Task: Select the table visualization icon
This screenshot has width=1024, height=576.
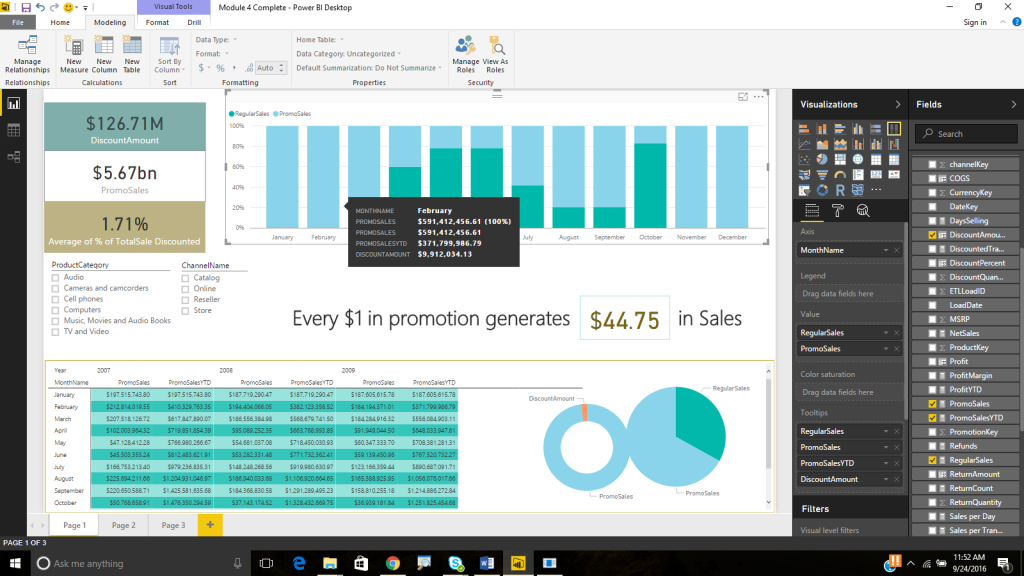Action: point(876,159)
